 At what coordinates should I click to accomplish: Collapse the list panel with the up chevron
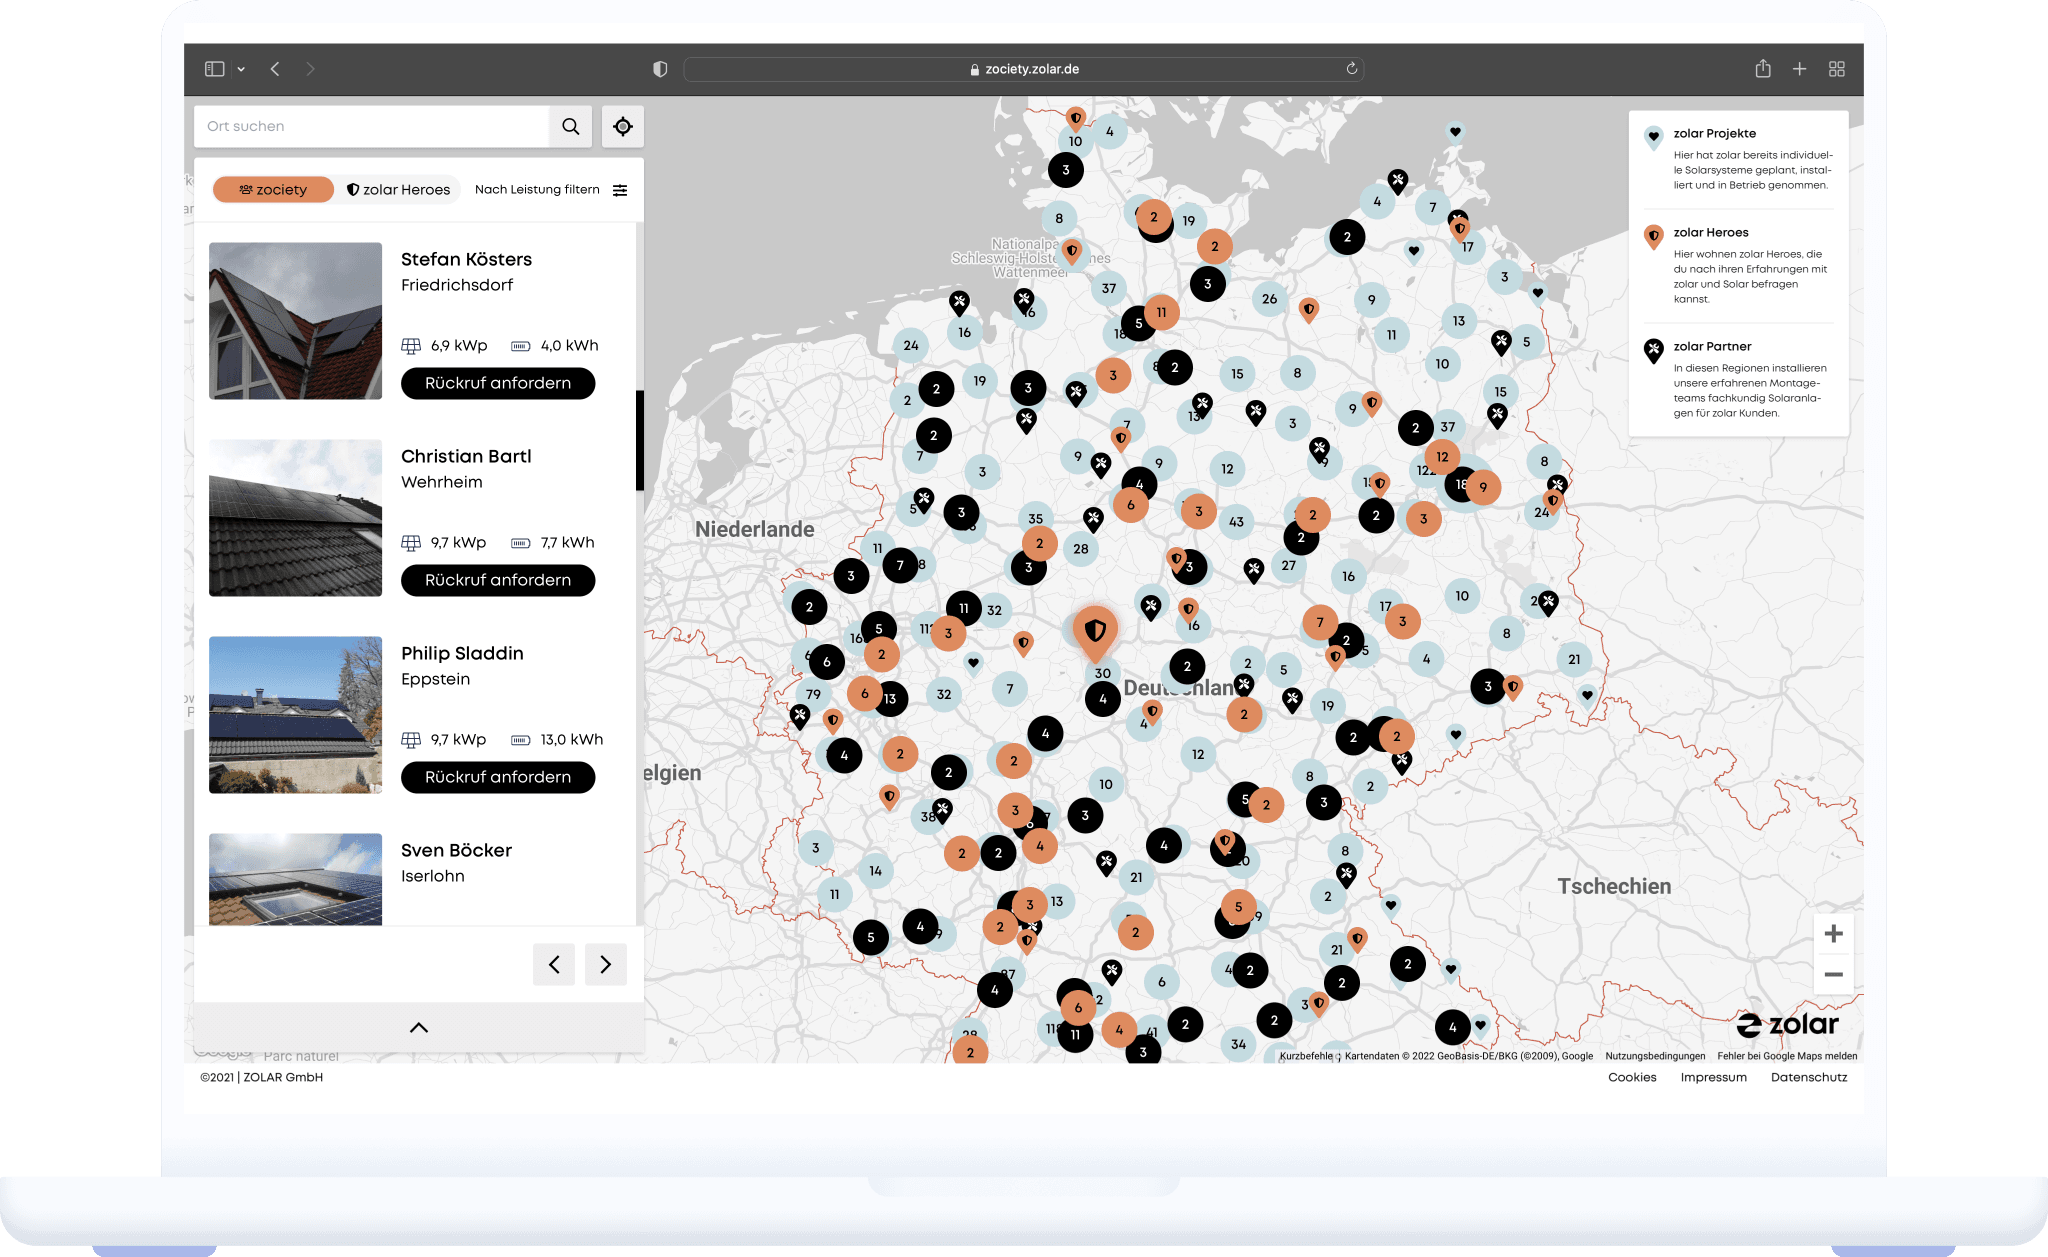click(x=419, y=1028)
